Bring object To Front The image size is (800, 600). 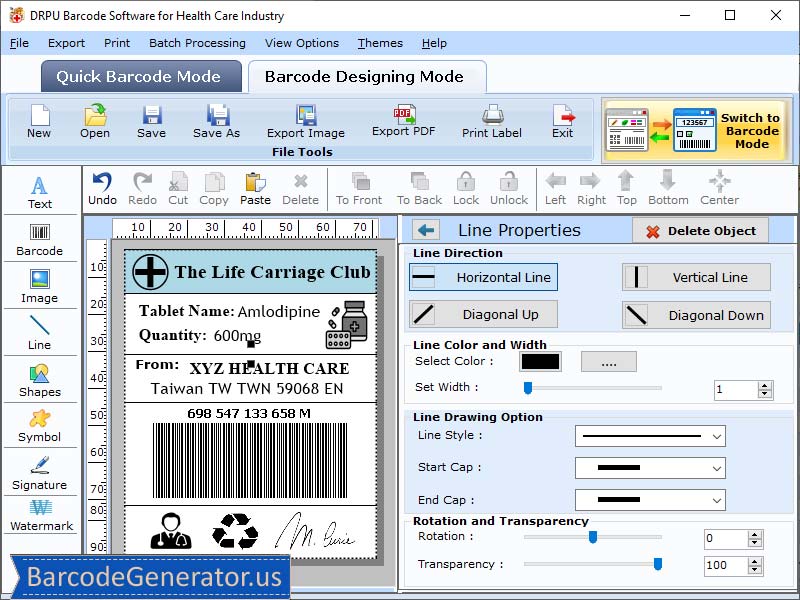(358, 188)
